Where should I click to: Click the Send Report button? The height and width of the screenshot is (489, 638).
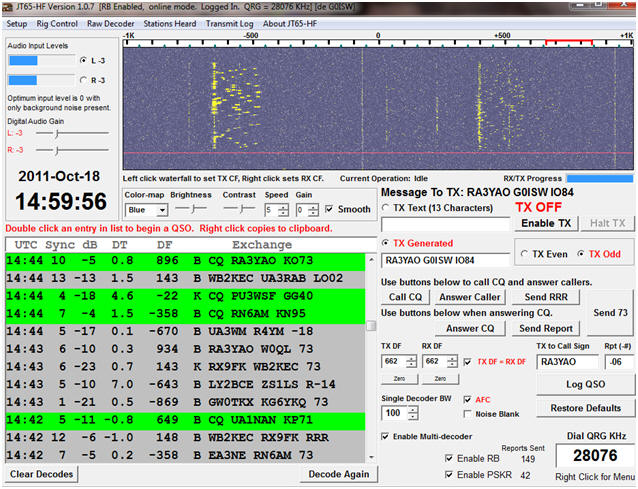[x=546, y=328]
